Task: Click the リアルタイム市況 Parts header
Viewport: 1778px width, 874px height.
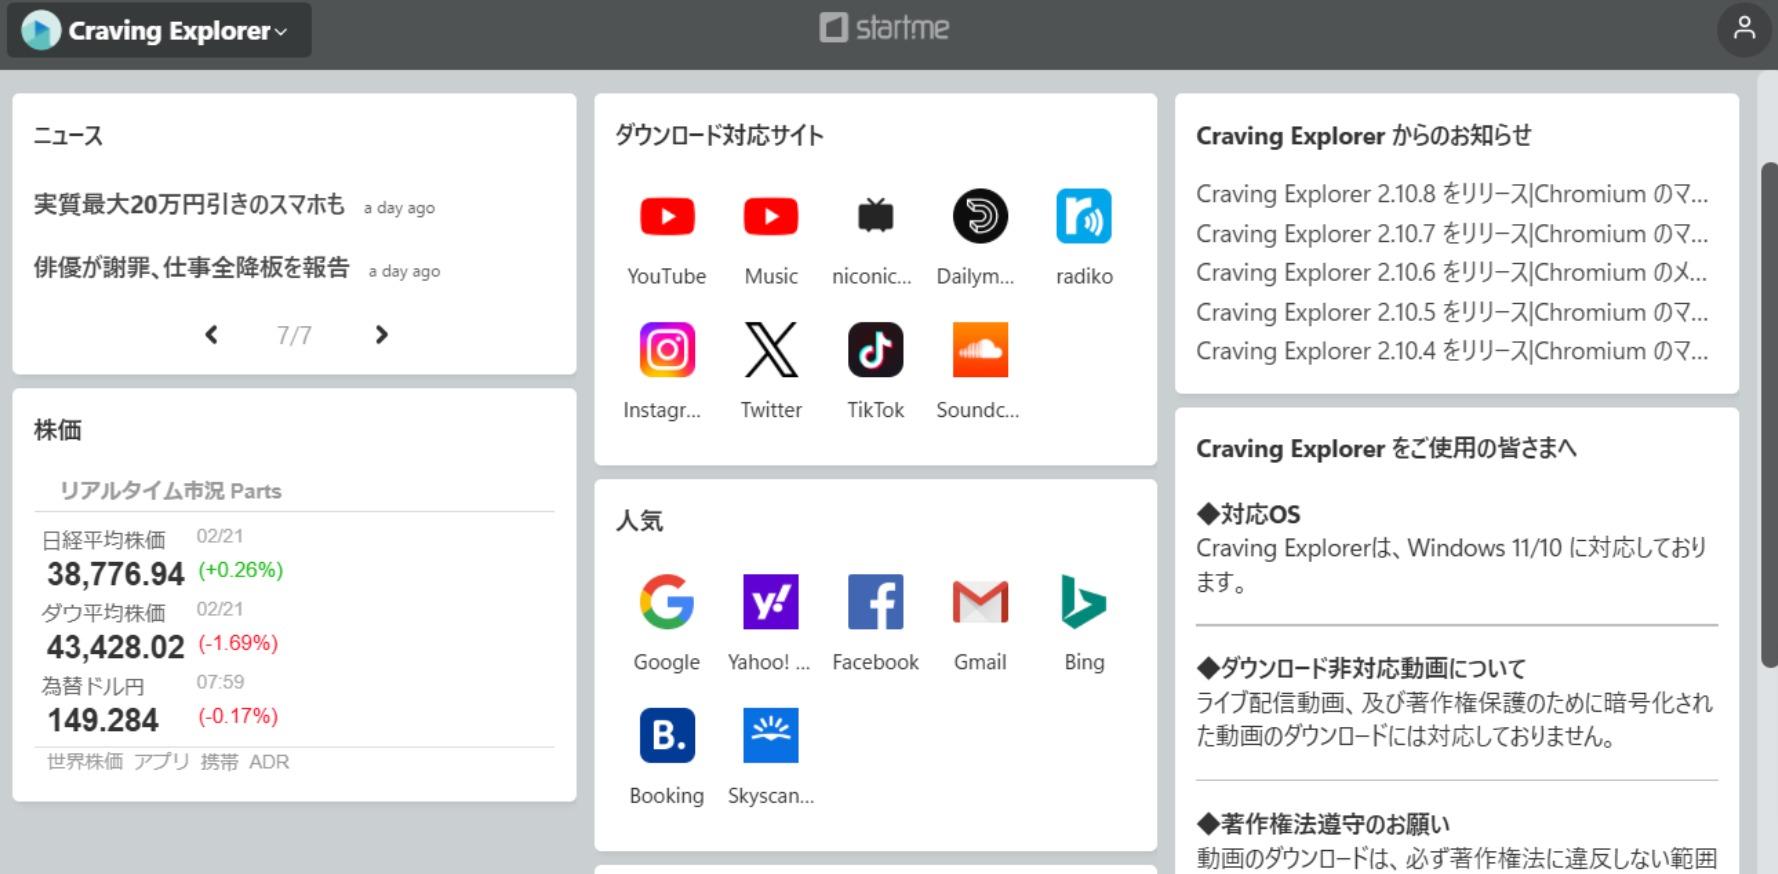Action: click(170, 491)
